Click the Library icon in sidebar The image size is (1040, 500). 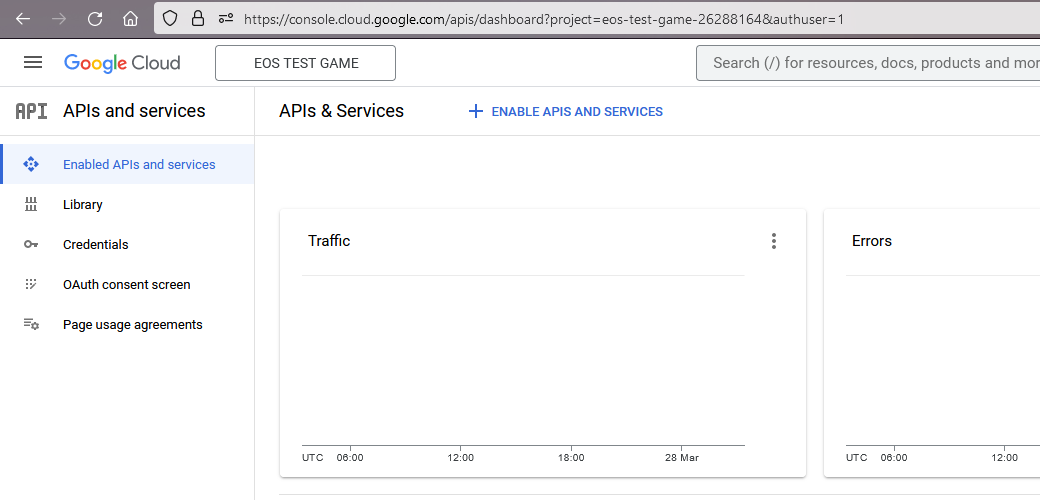[x=31, y=204]
